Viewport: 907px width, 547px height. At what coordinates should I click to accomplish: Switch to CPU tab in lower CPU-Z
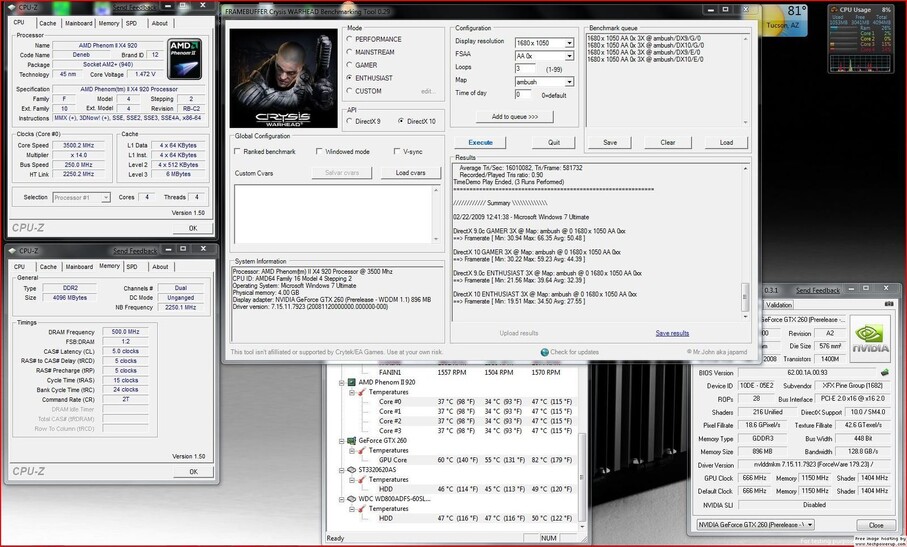(x=20, y=267)
